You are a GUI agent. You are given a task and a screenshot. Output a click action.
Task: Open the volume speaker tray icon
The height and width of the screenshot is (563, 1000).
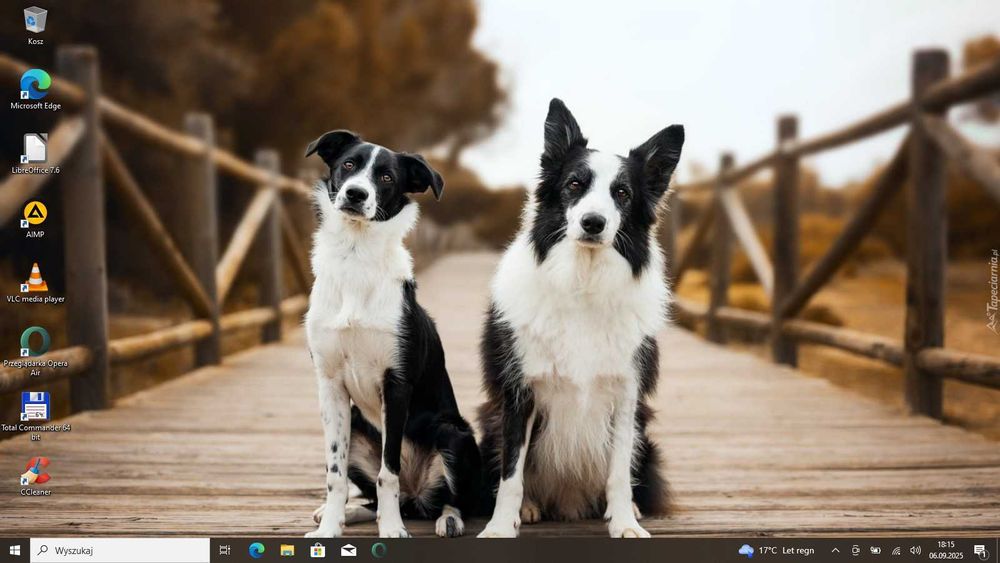tap(916, 550)
